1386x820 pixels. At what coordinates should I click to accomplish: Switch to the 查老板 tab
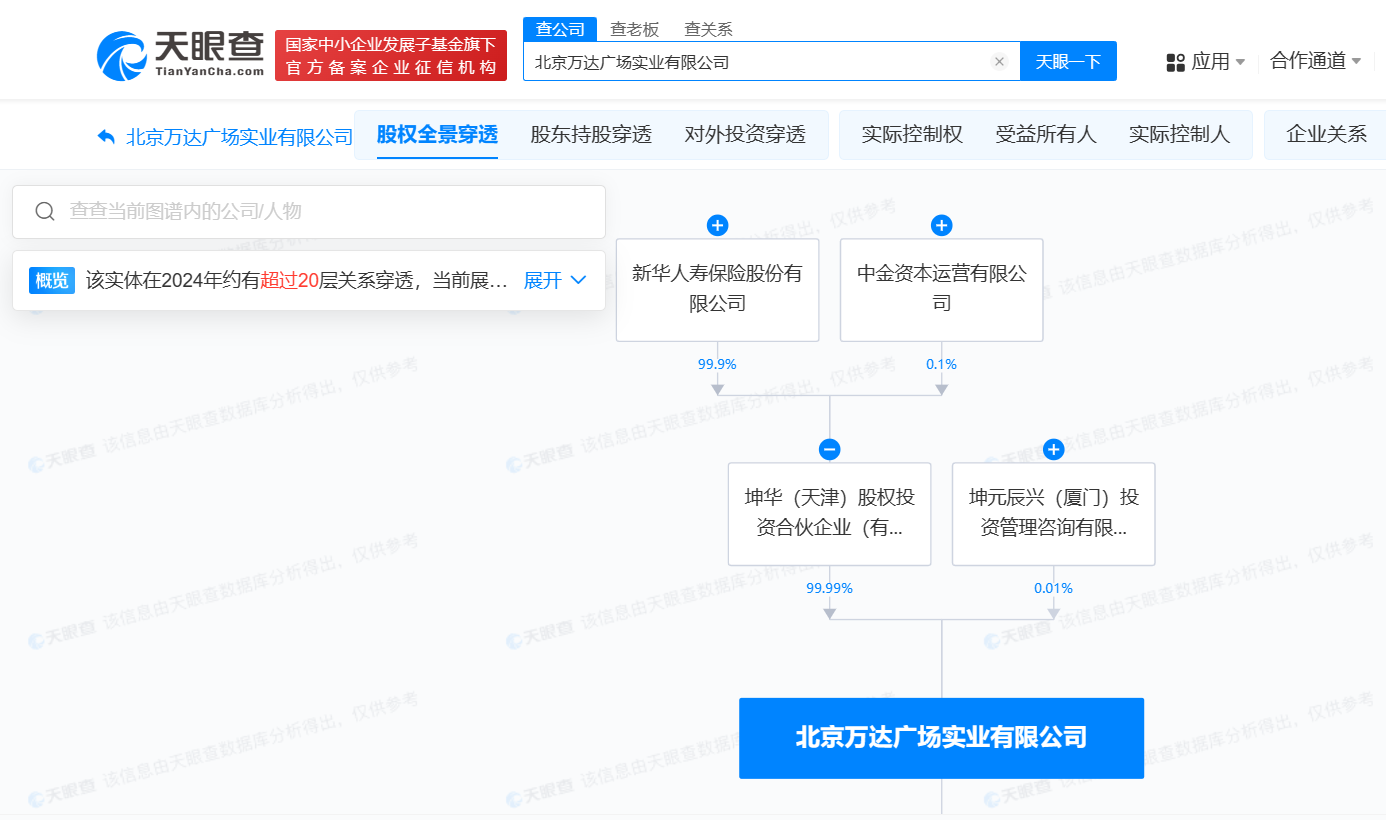coord(635,29)
